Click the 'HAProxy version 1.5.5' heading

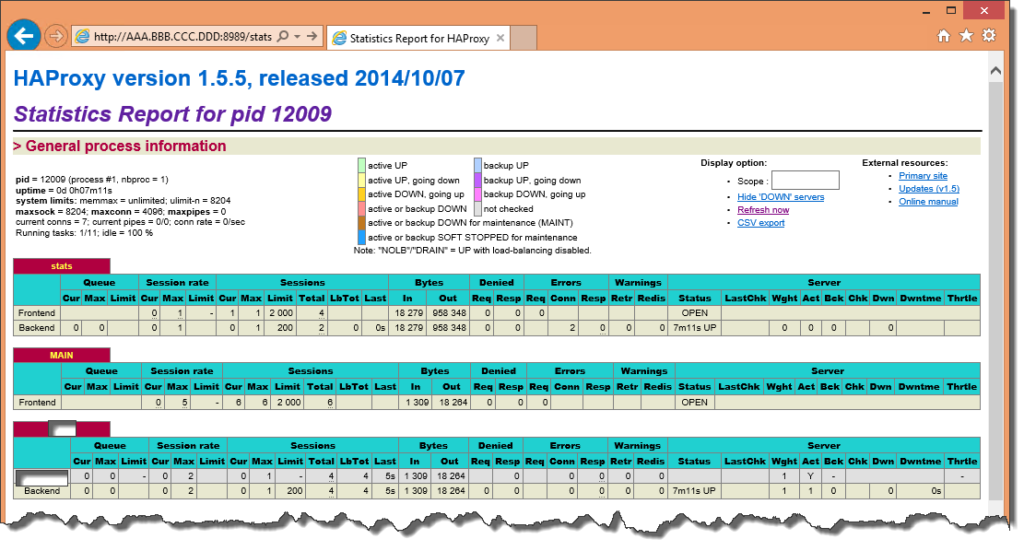(239, 78)
